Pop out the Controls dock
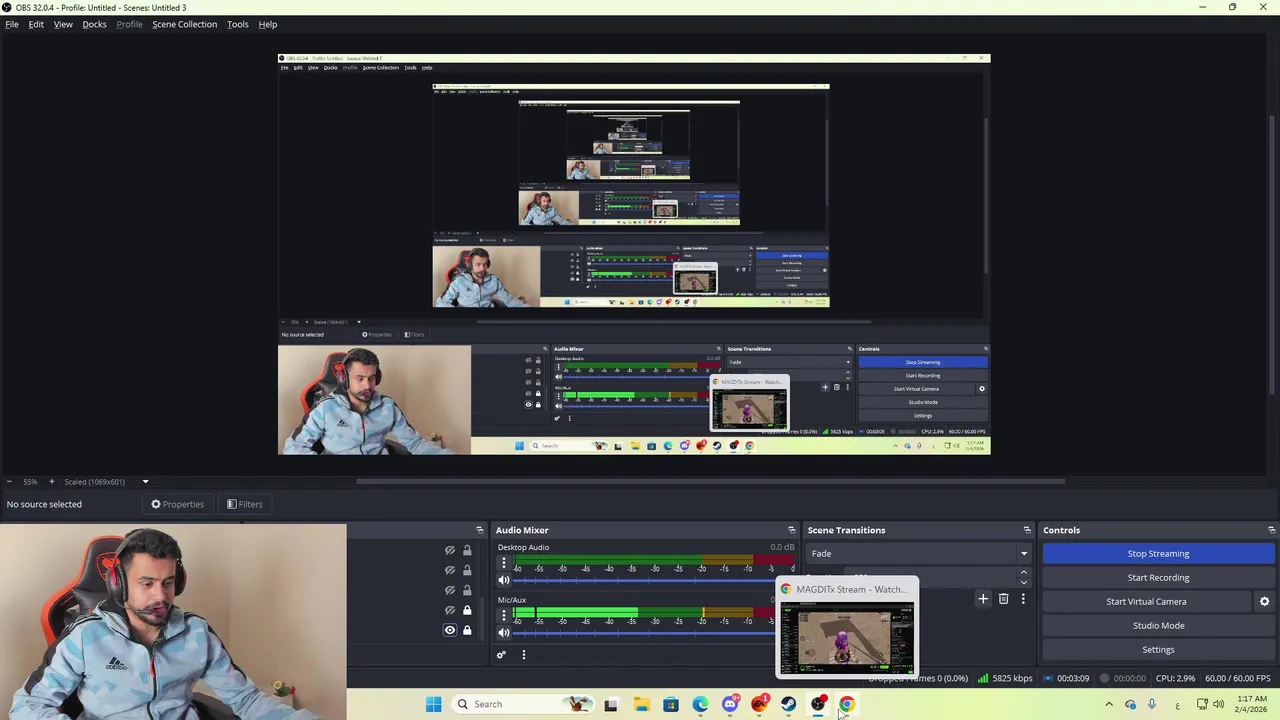Viewport: 1280px width, 720px height. click(1271, 530)
